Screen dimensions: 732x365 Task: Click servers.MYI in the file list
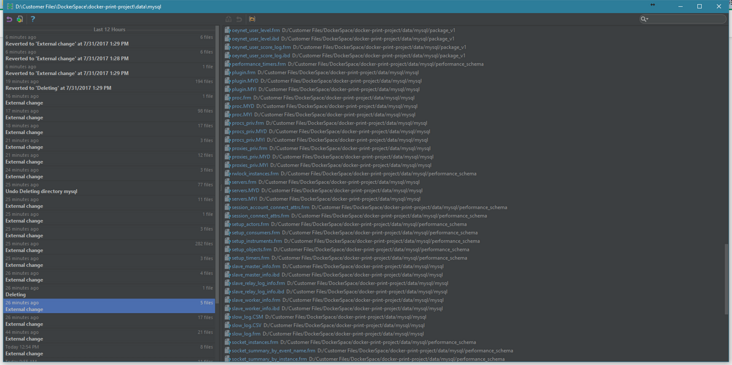245,199
